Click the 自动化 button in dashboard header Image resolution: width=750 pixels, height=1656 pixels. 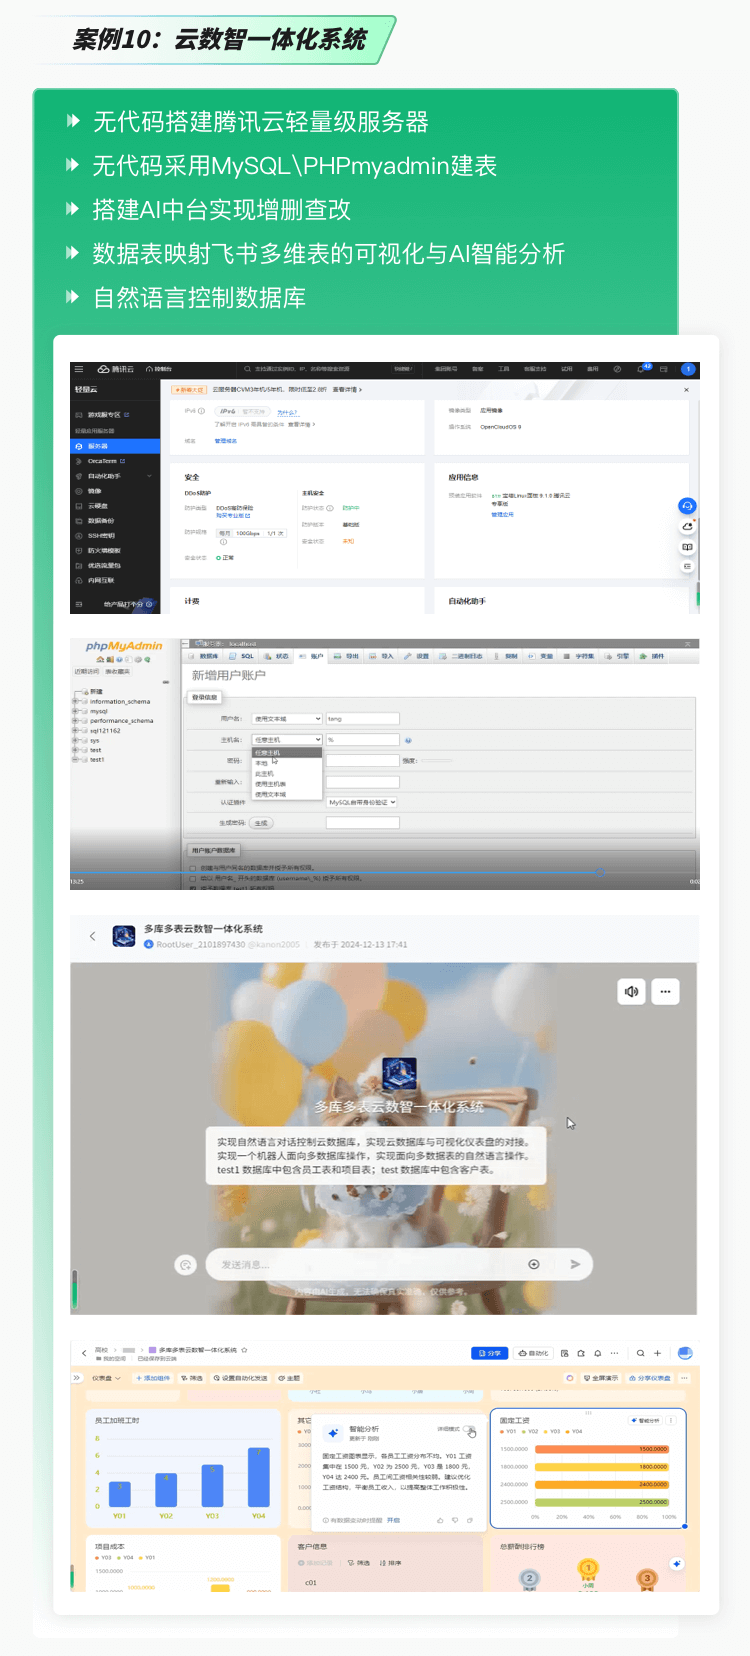[x=533, y=1353]
